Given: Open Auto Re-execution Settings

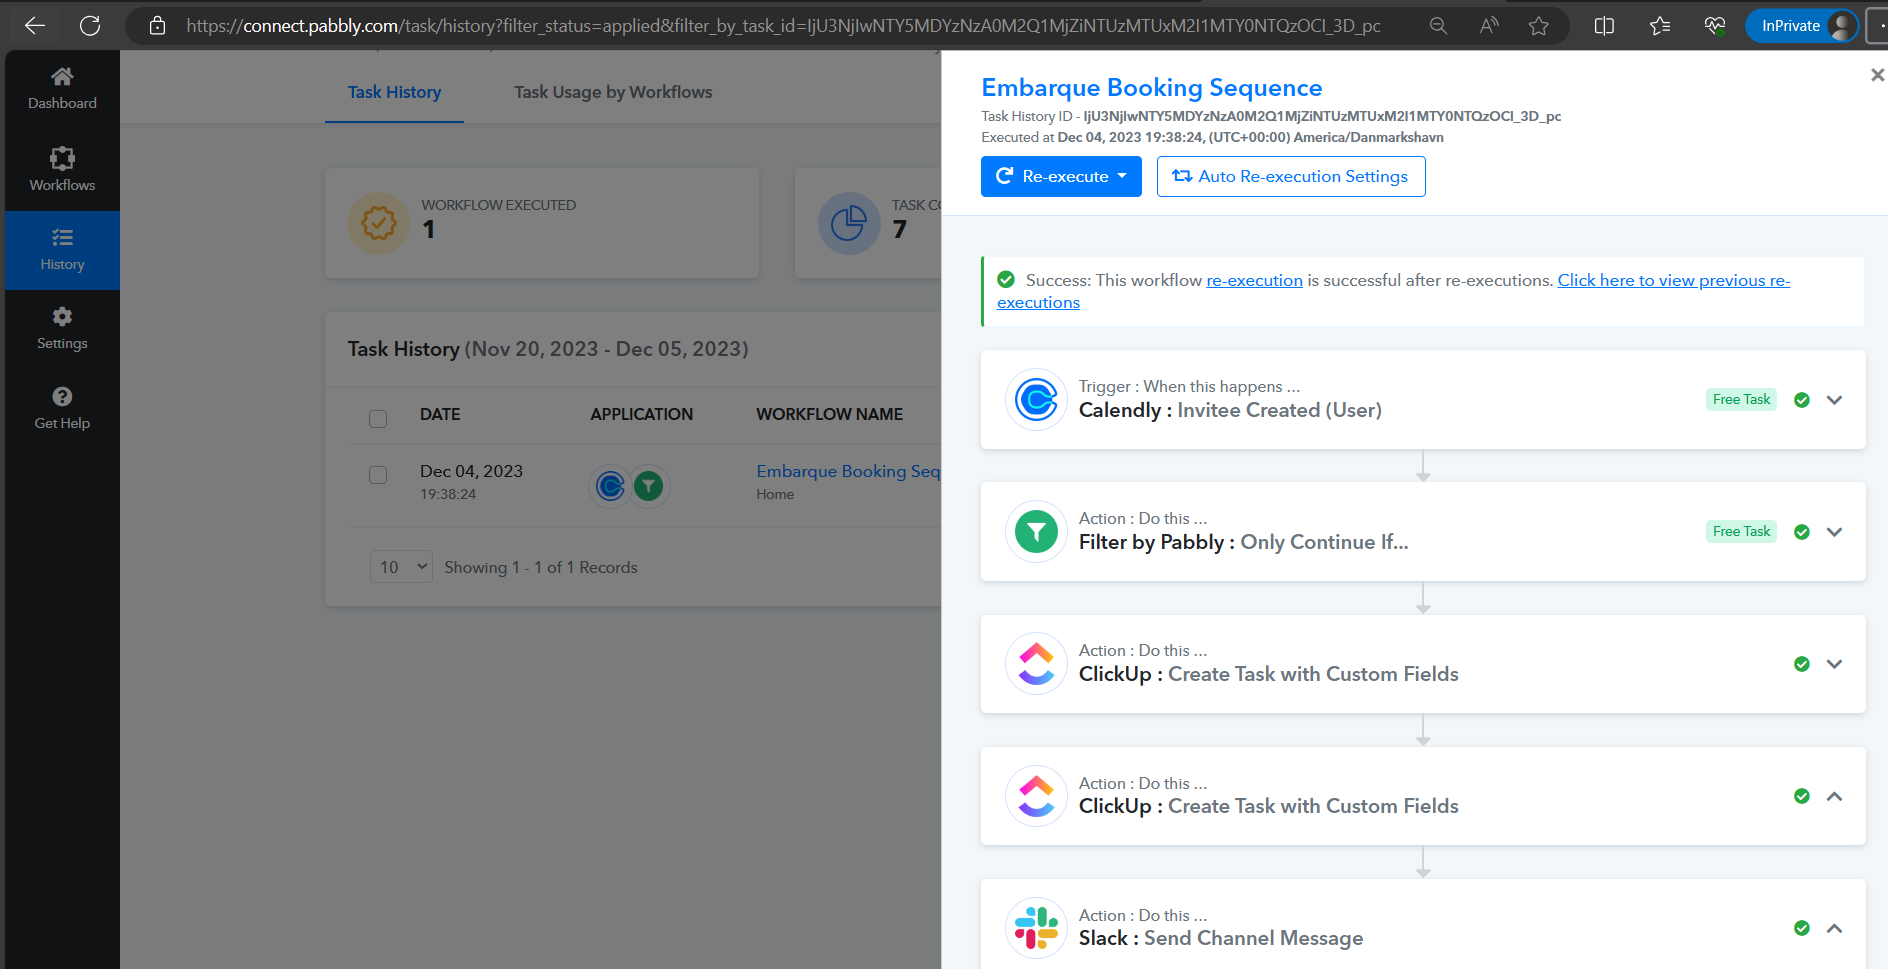Looking at the screenshot, I should point(1291,176).
